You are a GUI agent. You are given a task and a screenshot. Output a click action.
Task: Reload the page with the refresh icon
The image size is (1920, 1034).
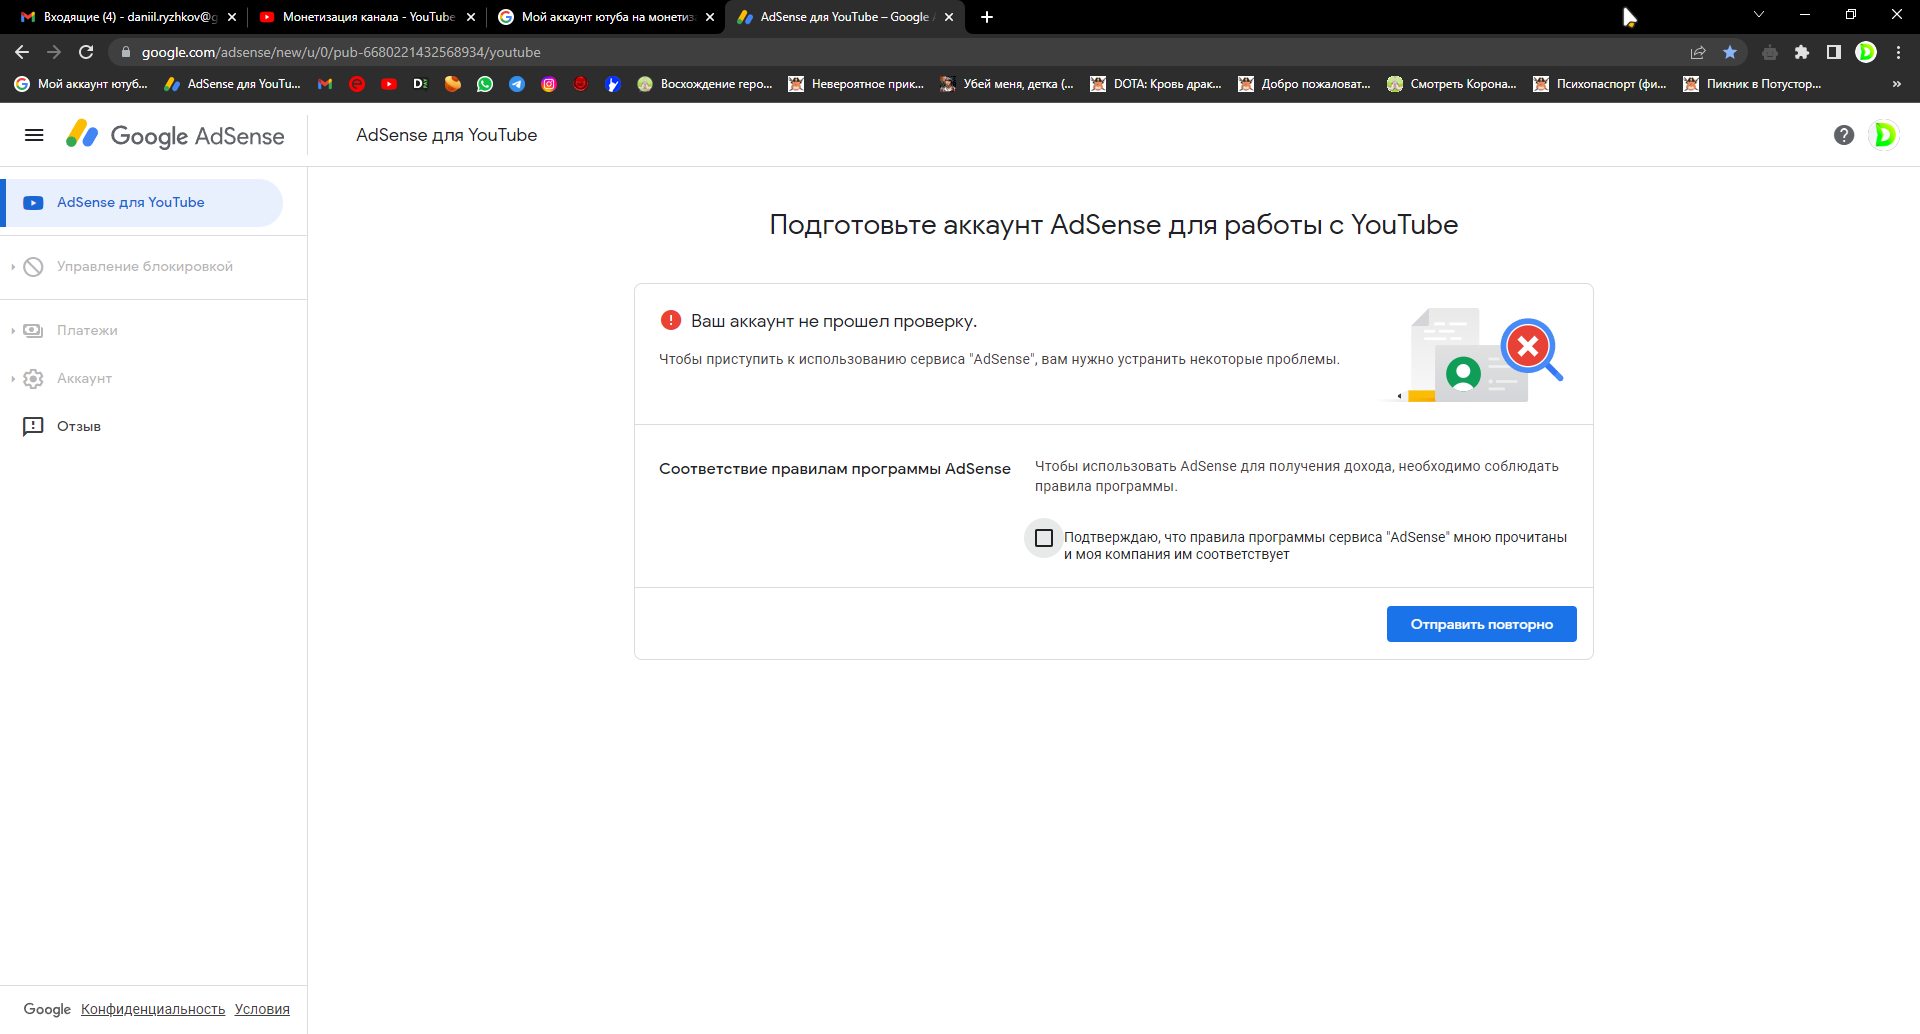click(86, 52)
